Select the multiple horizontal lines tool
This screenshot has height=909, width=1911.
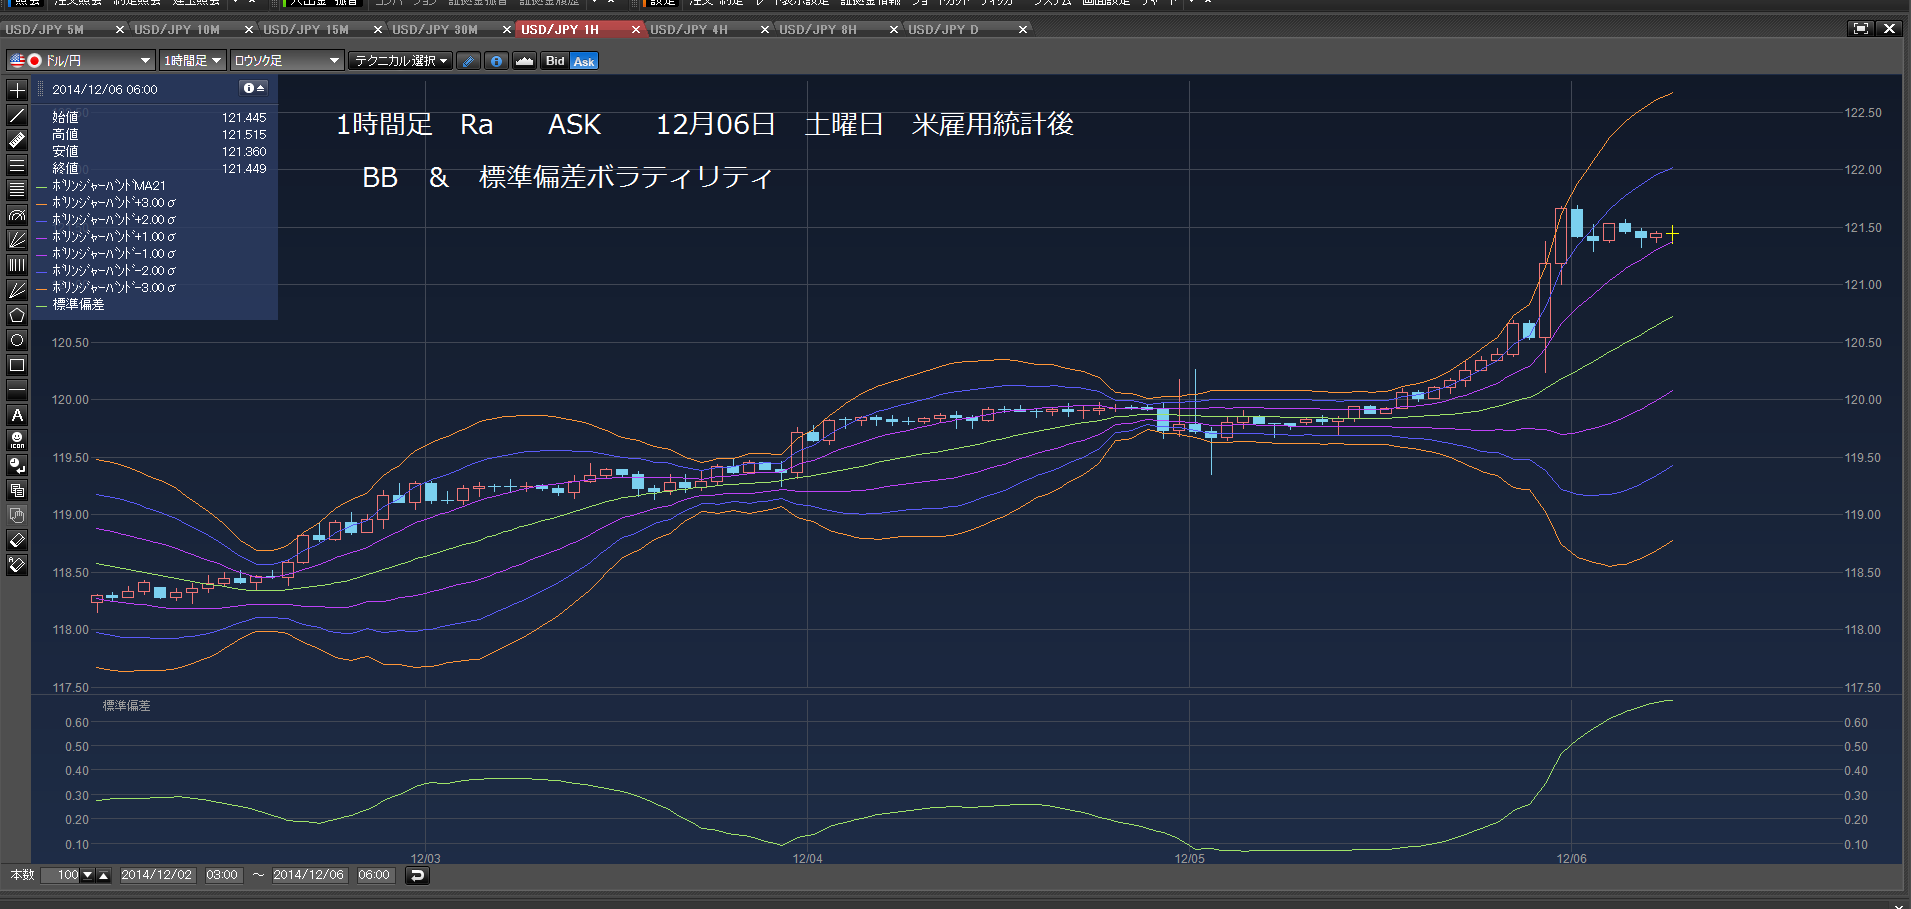[17, 190]
